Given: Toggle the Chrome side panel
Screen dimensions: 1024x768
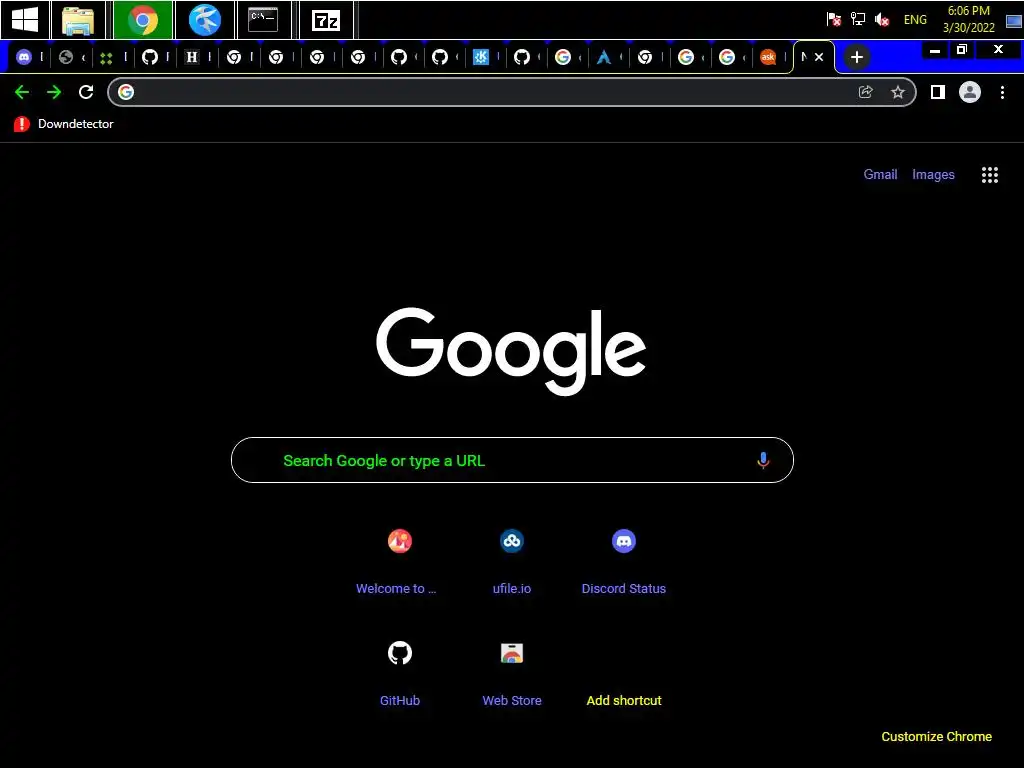Looking at the screenshot, I should [938, 92].
